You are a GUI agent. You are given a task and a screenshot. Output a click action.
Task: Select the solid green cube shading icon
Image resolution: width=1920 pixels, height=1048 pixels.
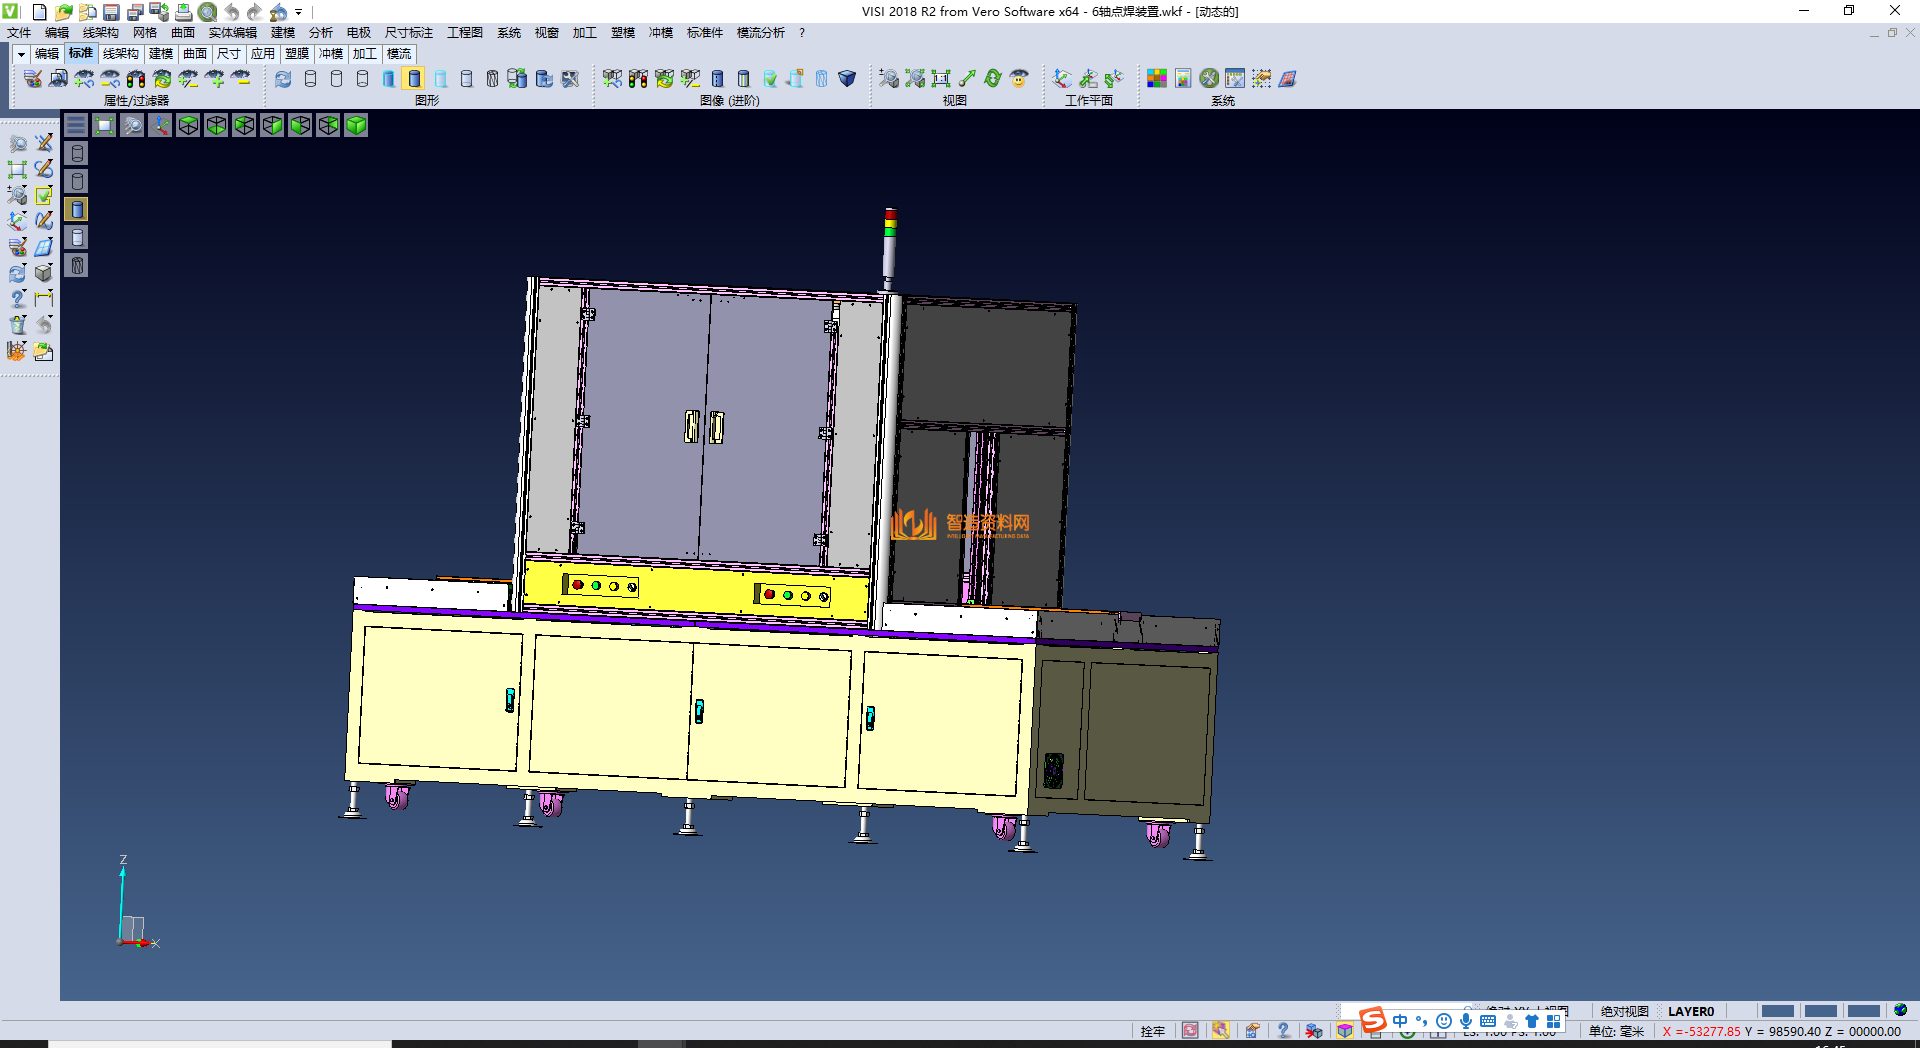(356, 125)
